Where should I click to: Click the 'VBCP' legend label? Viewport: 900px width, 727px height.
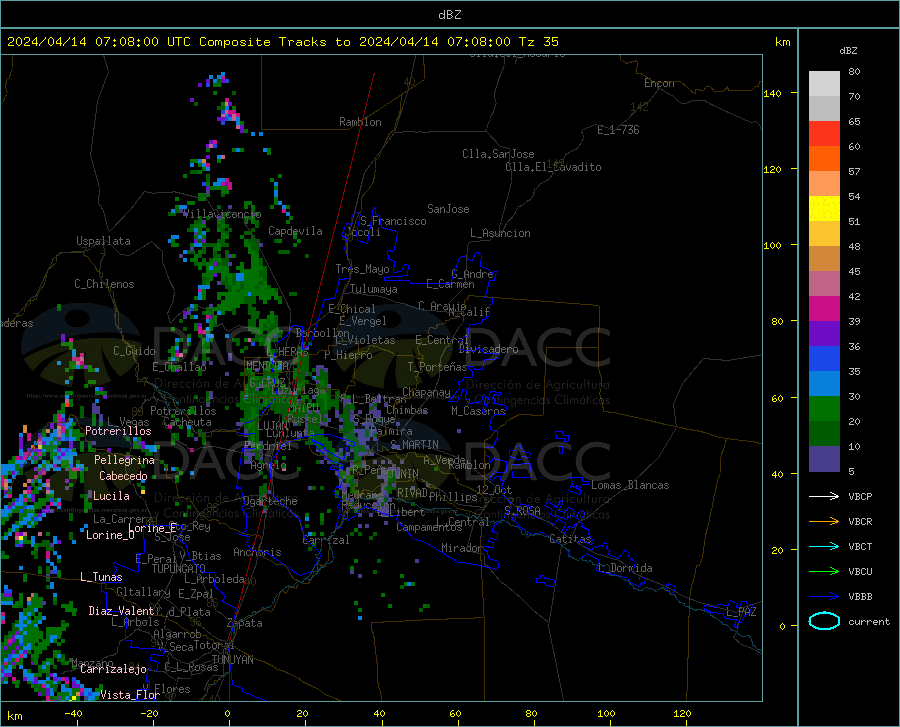coord(860,496)
